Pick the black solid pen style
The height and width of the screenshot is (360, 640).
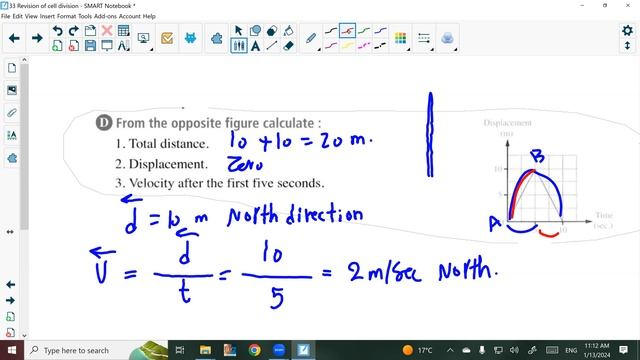pyautogui.click(x=331, y=31)
